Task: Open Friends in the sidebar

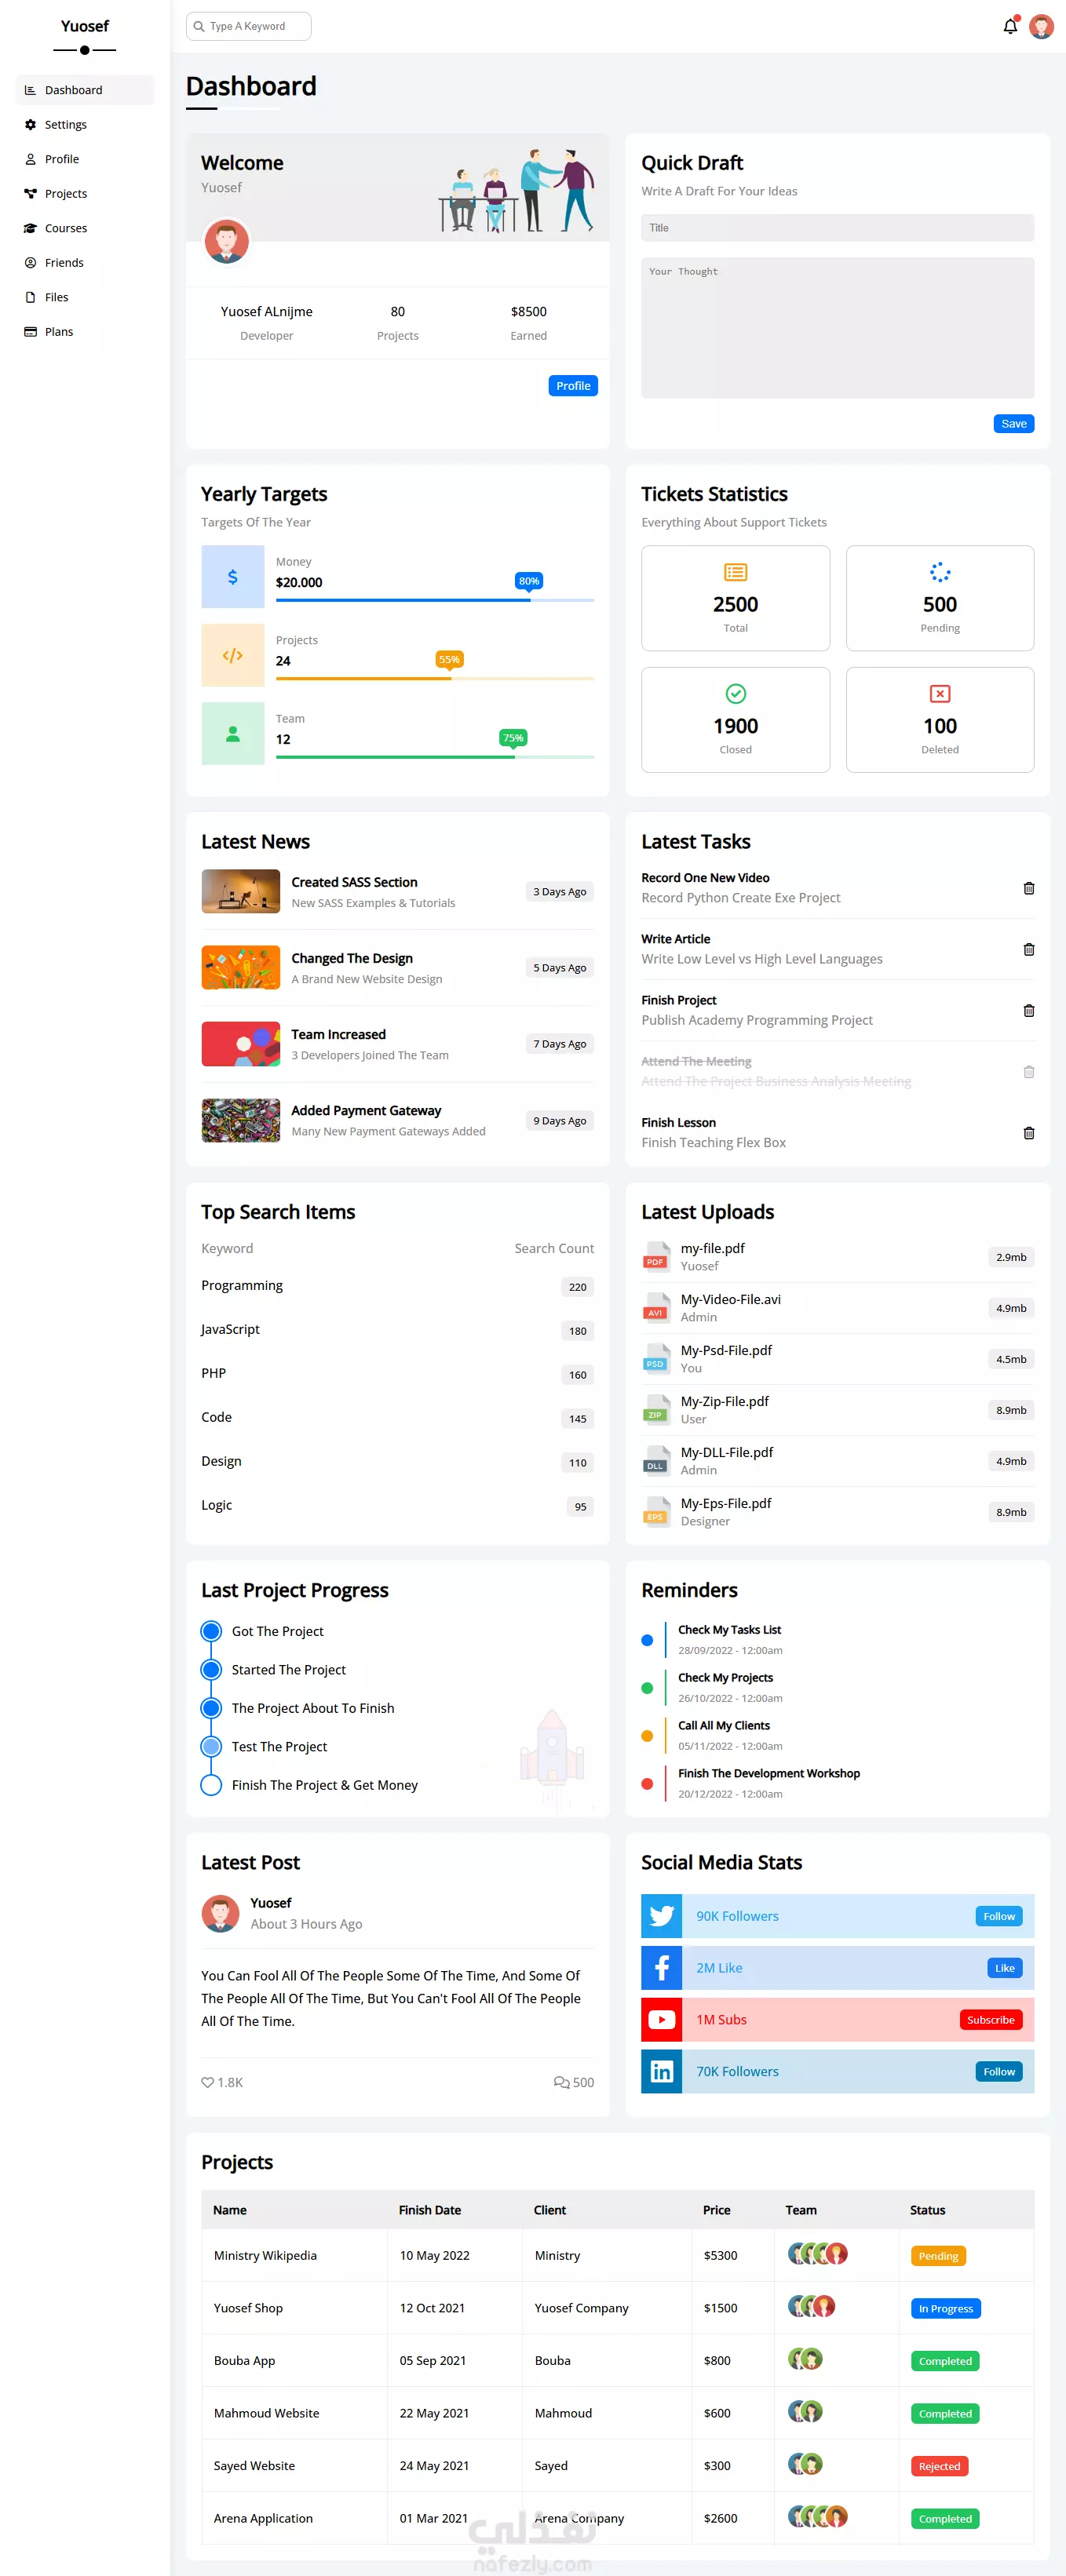Action: (85, 262)
